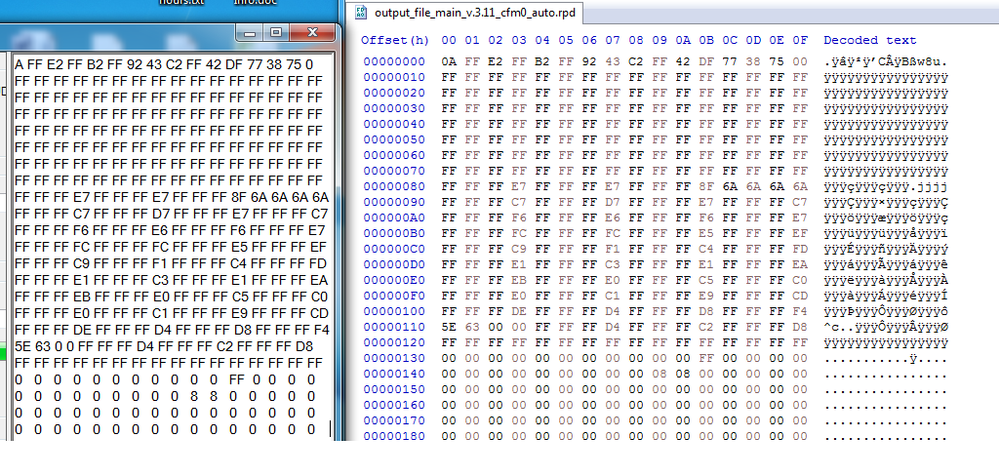Click 8F value in the left text window
This screenshot has width=999, height=475.
tap(241, 197)
